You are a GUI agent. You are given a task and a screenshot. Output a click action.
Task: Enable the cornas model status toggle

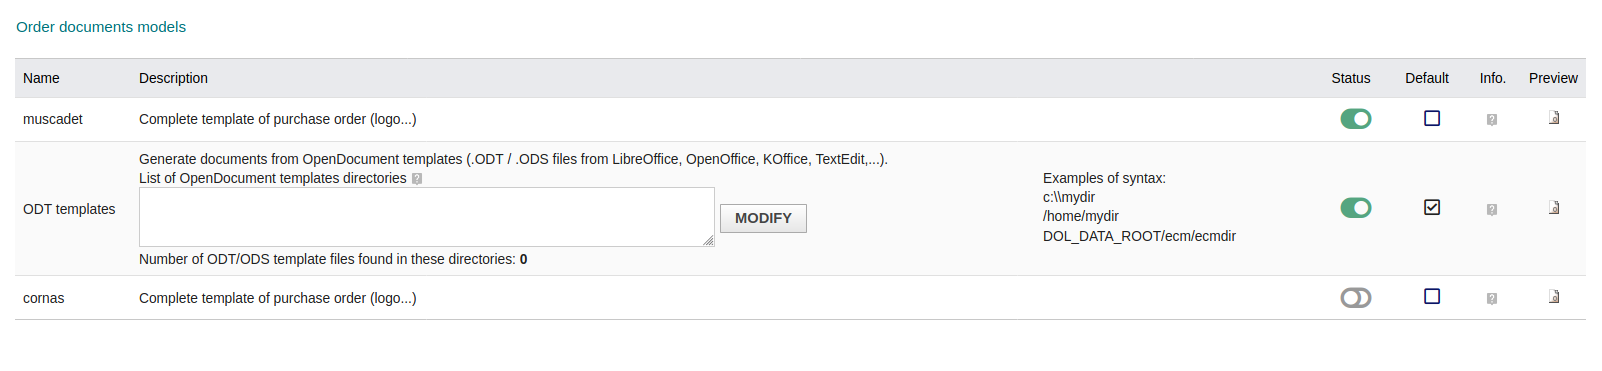(1356, 298)
